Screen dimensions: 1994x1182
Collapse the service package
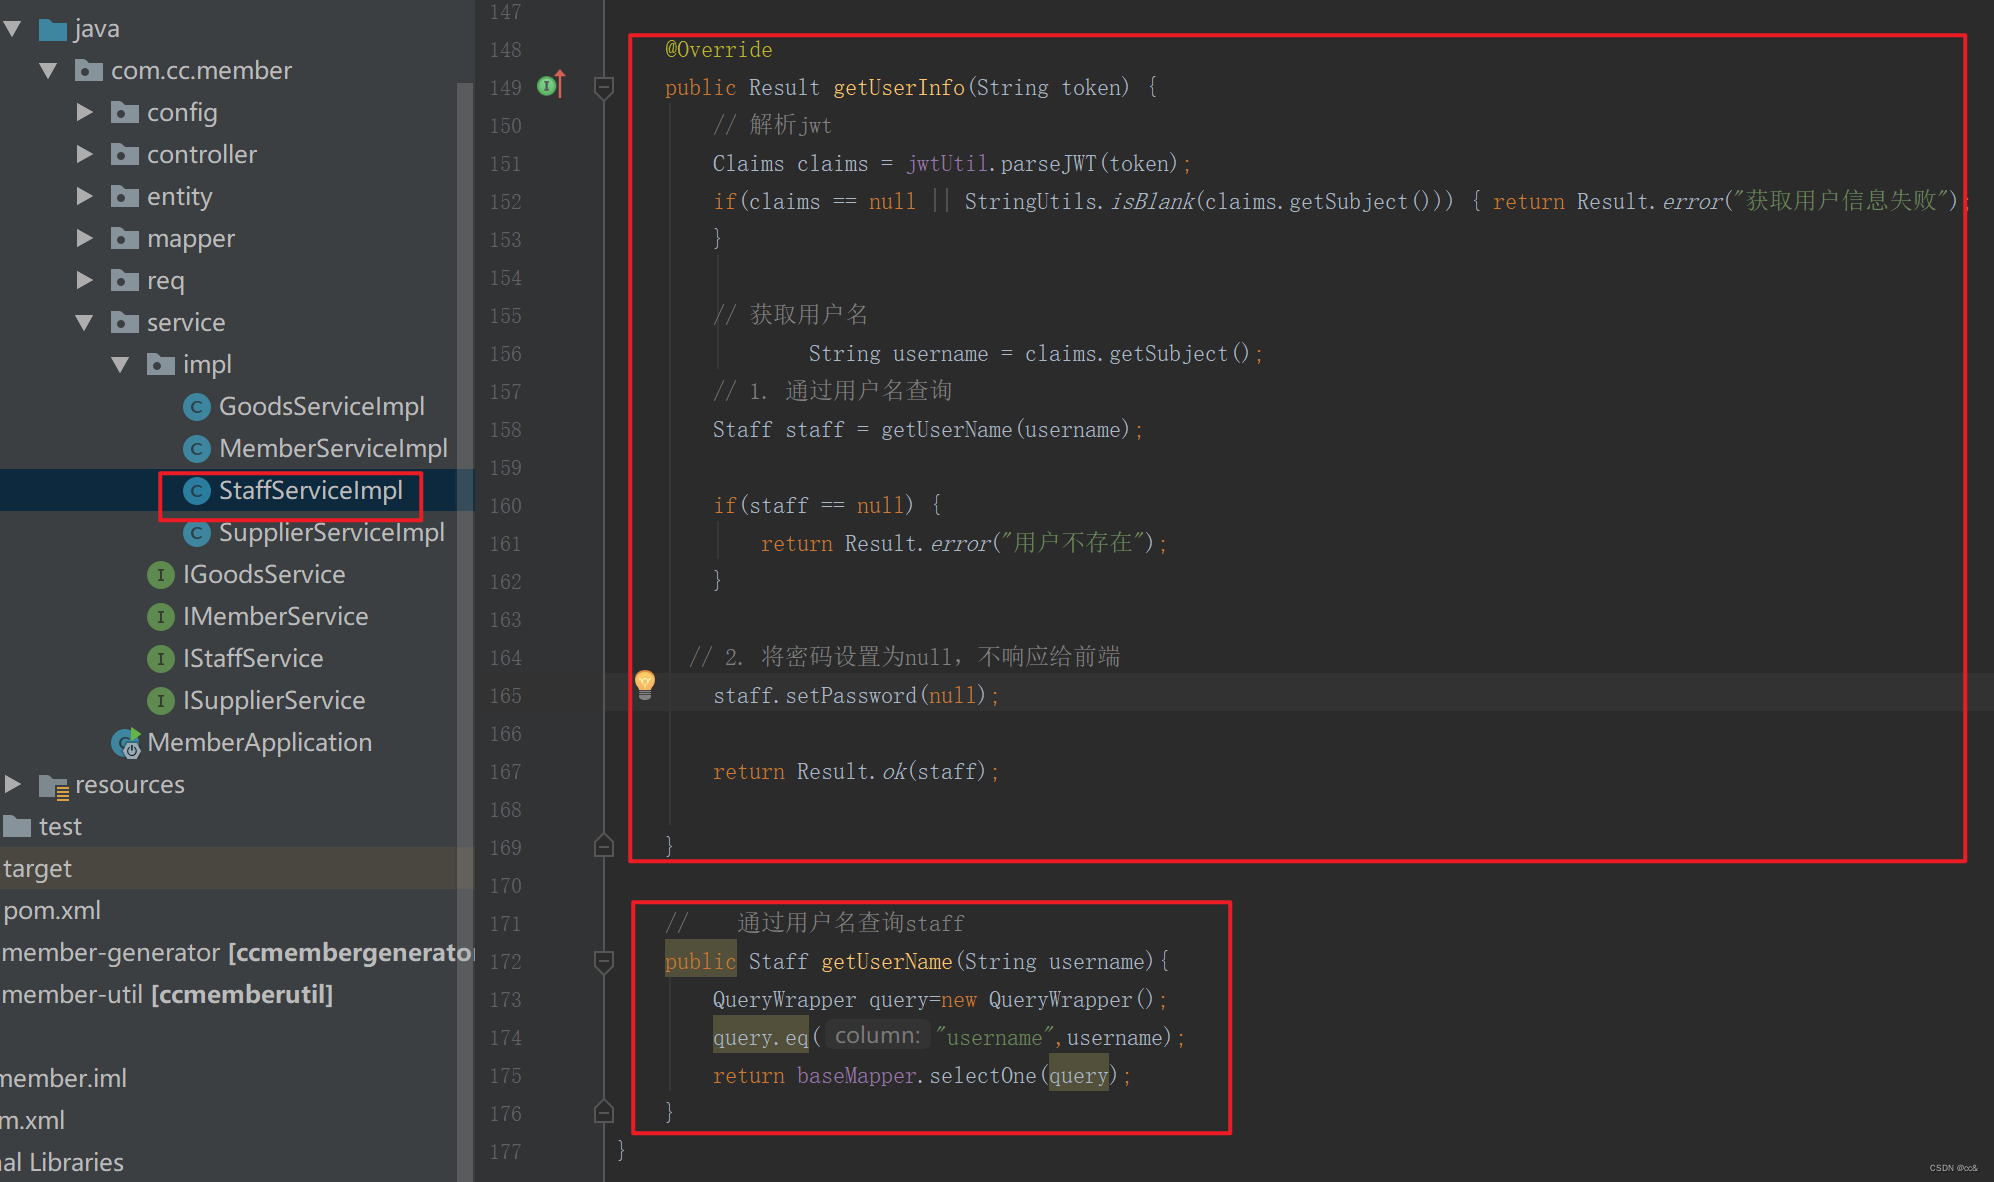pyautogui.click(x=85, y=322)
